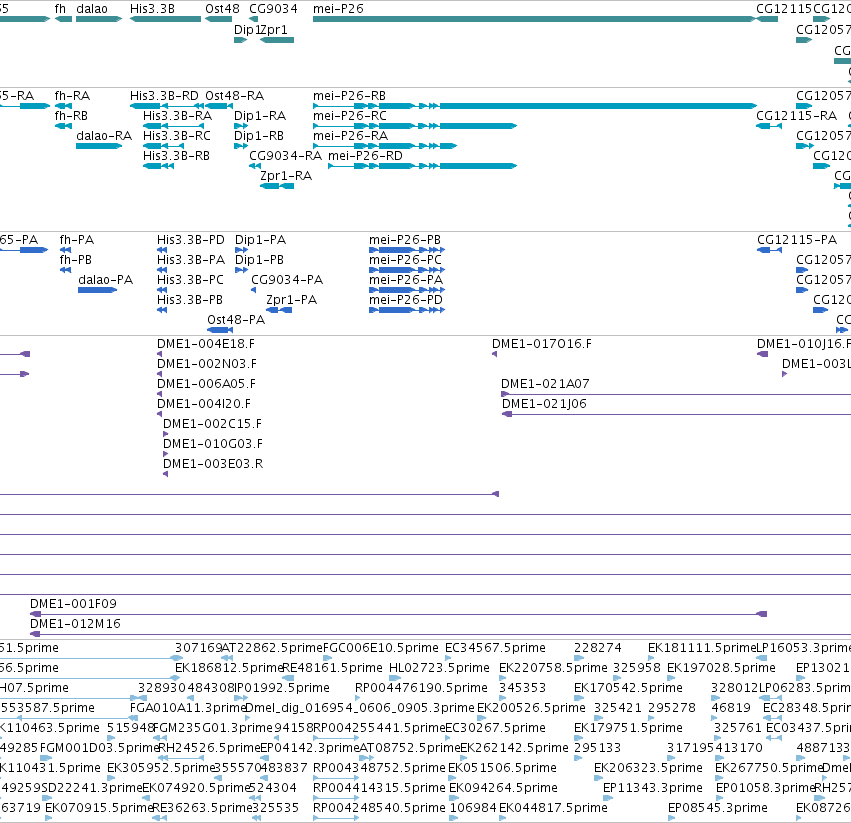Click transcript mei-P26-RA label

351,136
